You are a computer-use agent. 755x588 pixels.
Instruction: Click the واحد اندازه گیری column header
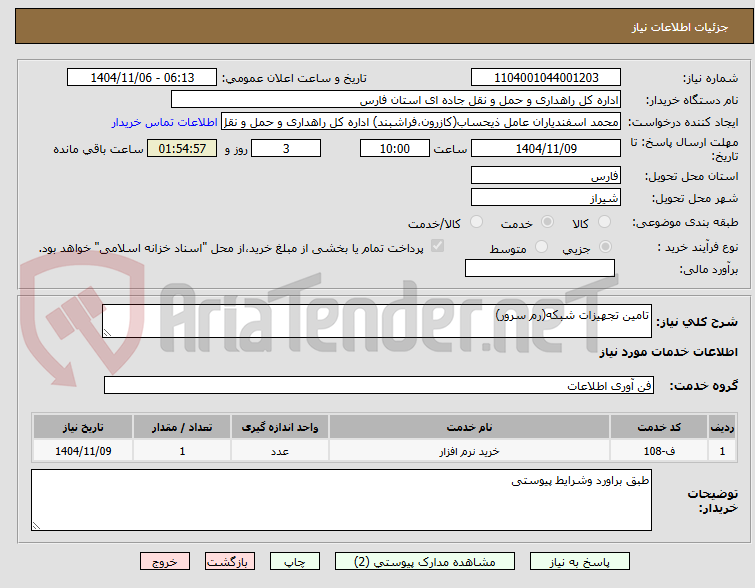(x=280, y=427)
